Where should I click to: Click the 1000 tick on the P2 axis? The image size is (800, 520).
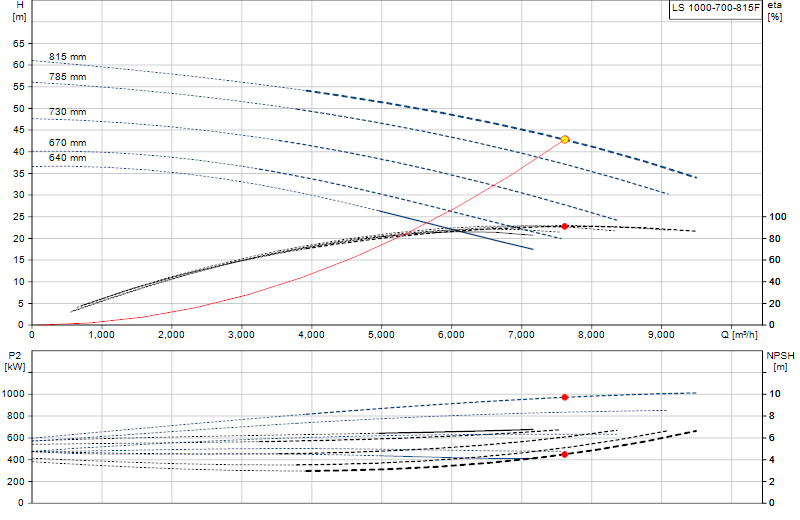pyautogui.click(x=13, y=393)
